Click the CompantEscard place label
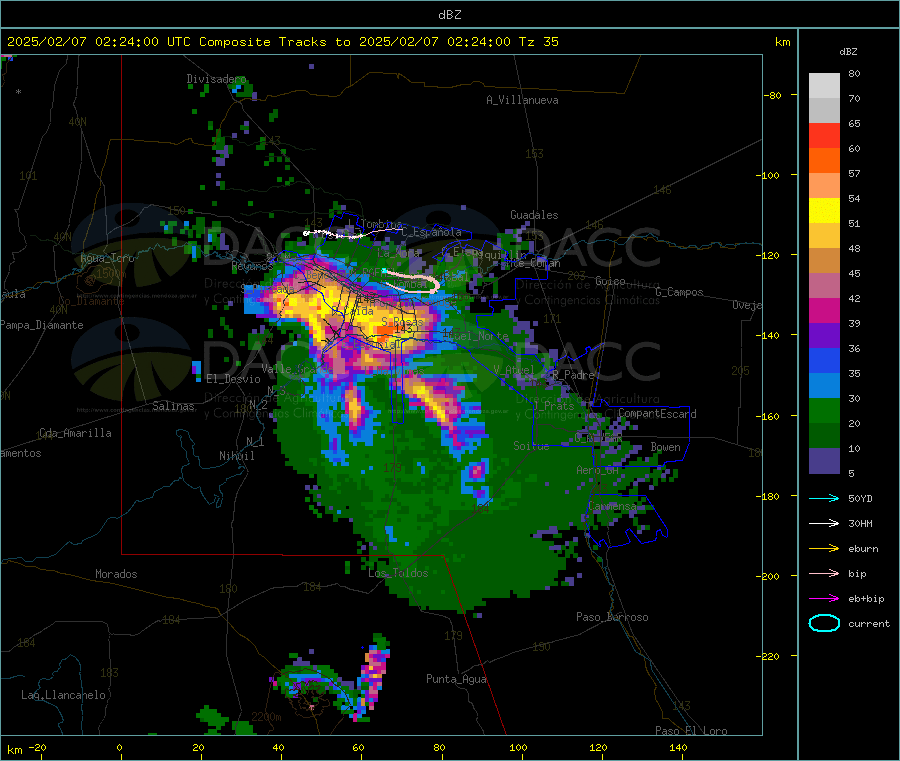Image resolution: width=900 pixels, height=761 pixels. (x=657, y=413)
